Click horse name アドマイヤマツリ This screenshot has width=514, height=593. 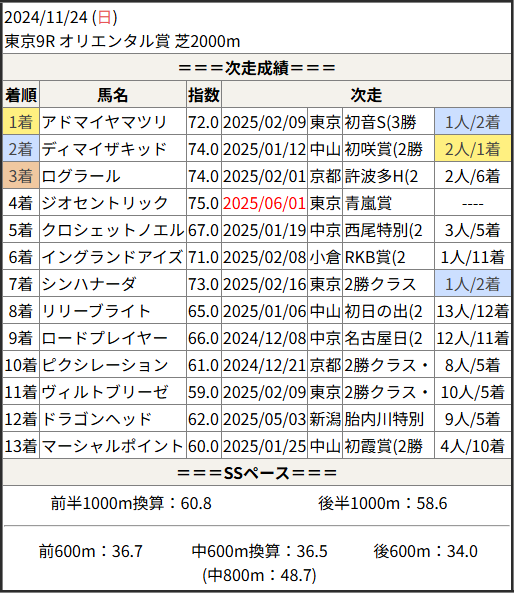click(x=104, y=122)
